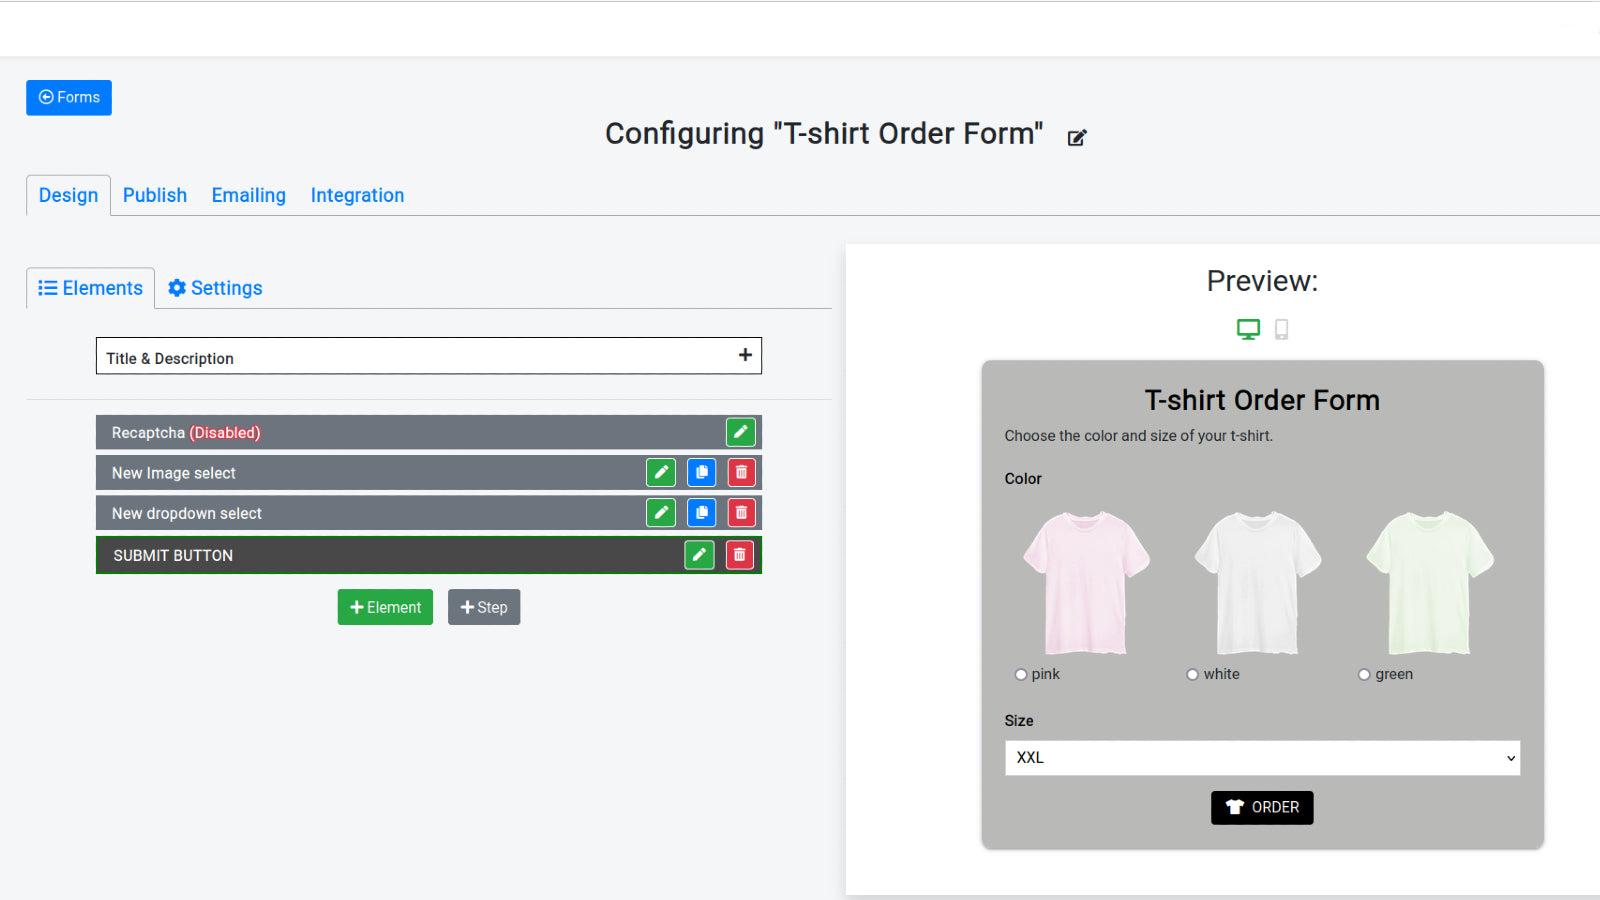Switch to the Publish tab

pyautogui.click(x=154, y=195)
